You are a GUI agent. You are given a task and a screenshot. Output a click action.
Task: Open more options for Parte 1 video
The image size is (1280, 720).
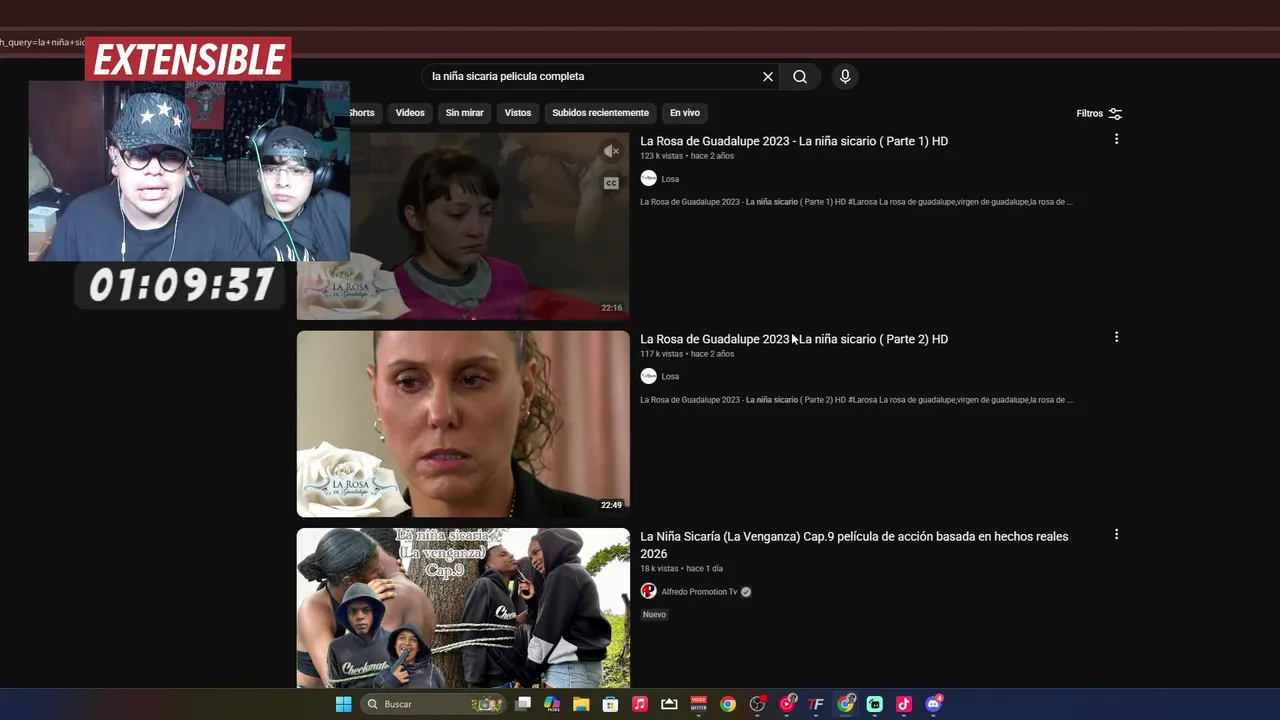click(1116, 139)
